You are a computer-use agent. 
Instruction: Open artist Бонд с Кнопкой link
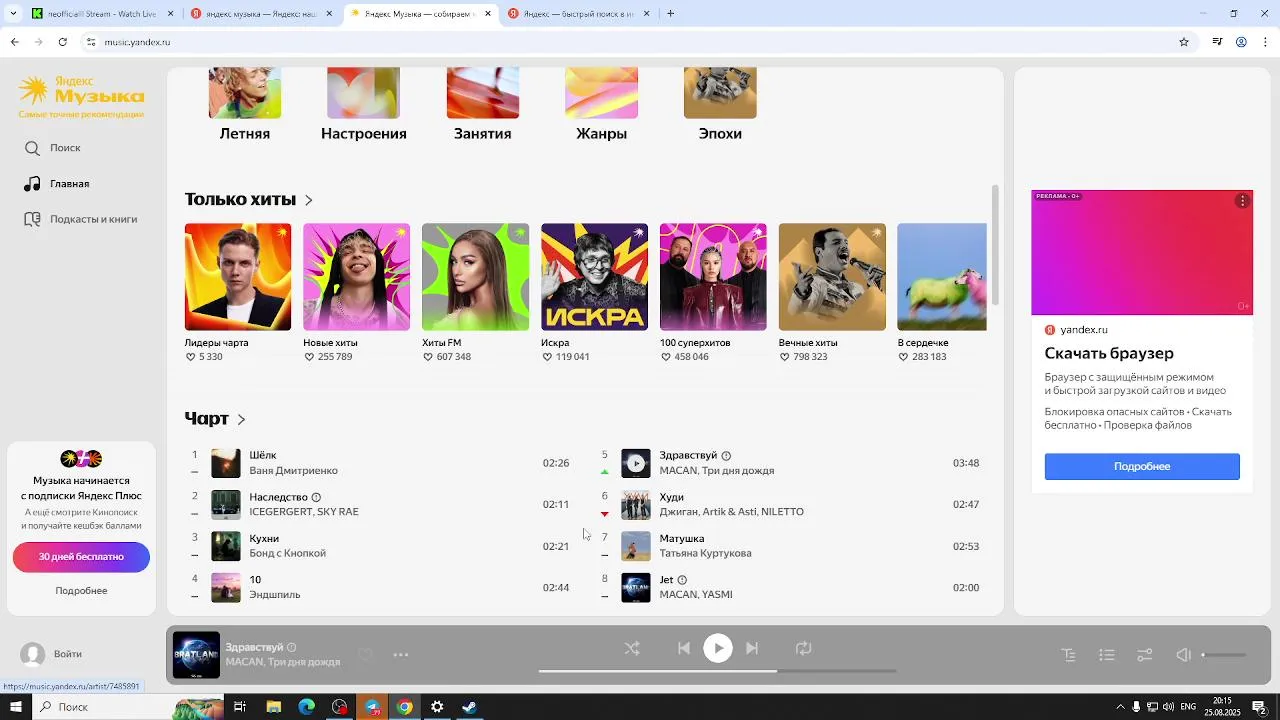287,553
